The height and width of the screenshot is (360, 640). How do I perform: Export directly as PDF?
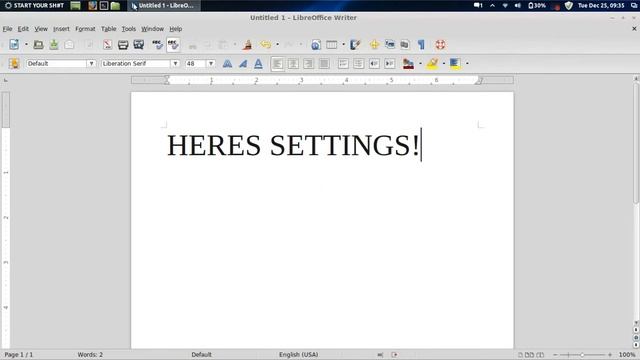(107, 44)
